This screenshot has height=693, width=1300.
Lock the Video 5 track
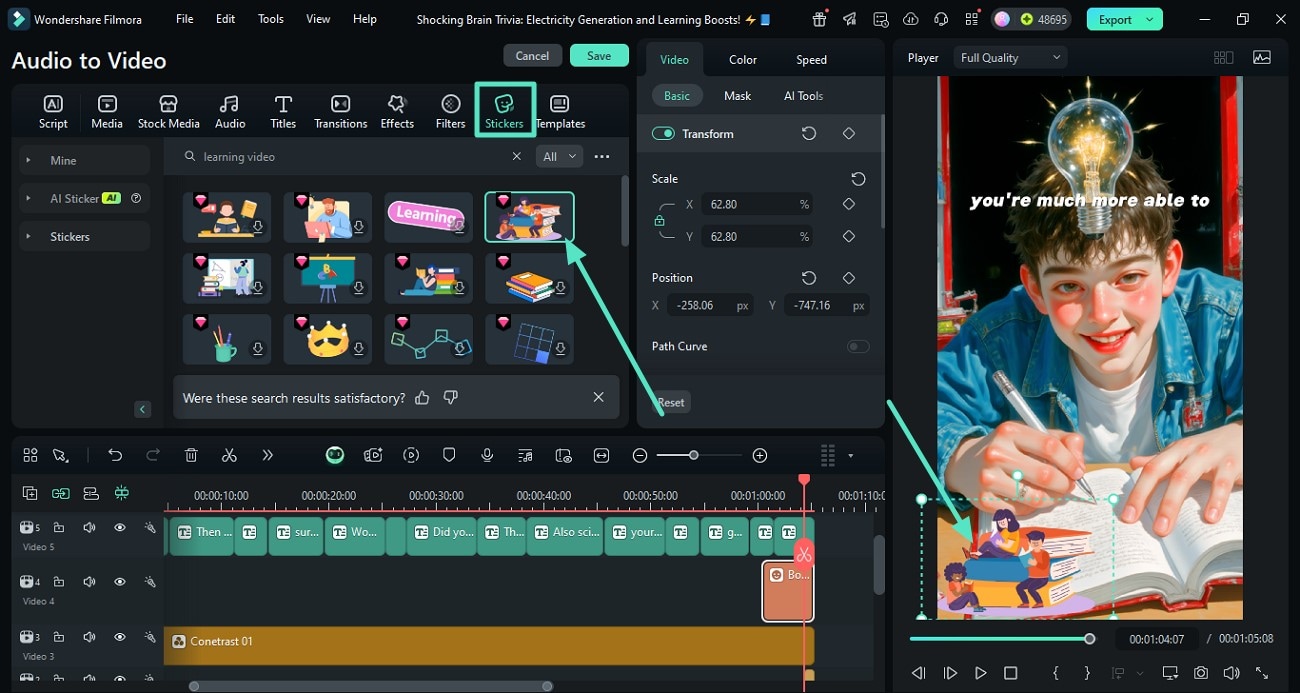coord(59,527)
